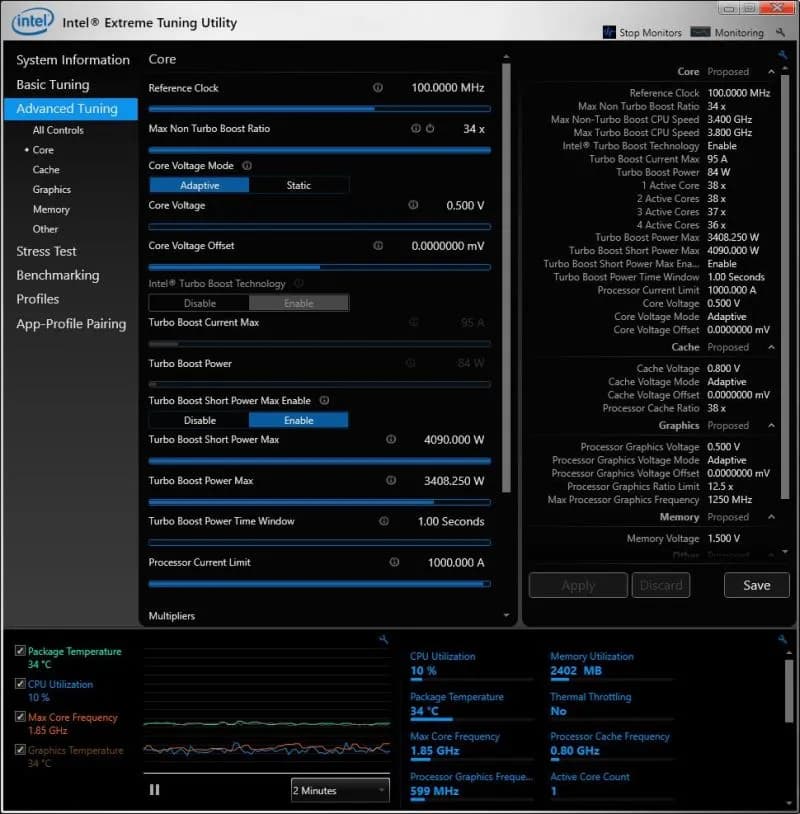This screenshot has height=814, width=800.
Task: Click the Core Voltage Offset slider
Action: tap(319, 267)
